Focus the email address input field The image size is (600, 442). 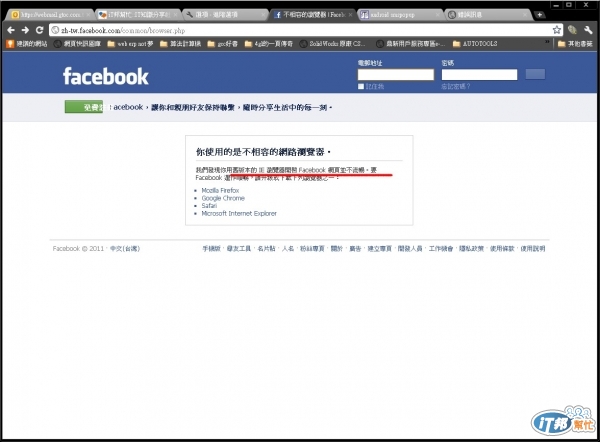396,75
